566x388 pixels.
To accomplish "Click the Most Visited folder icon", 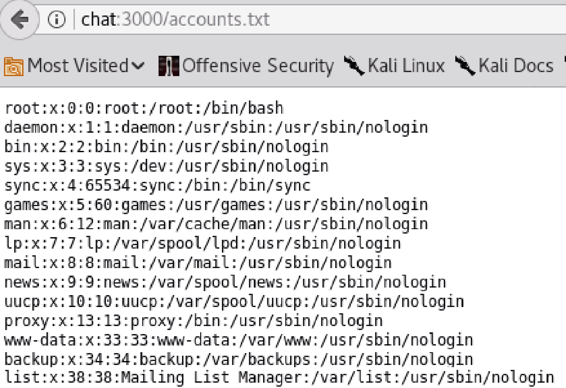I will pos(14,66).
